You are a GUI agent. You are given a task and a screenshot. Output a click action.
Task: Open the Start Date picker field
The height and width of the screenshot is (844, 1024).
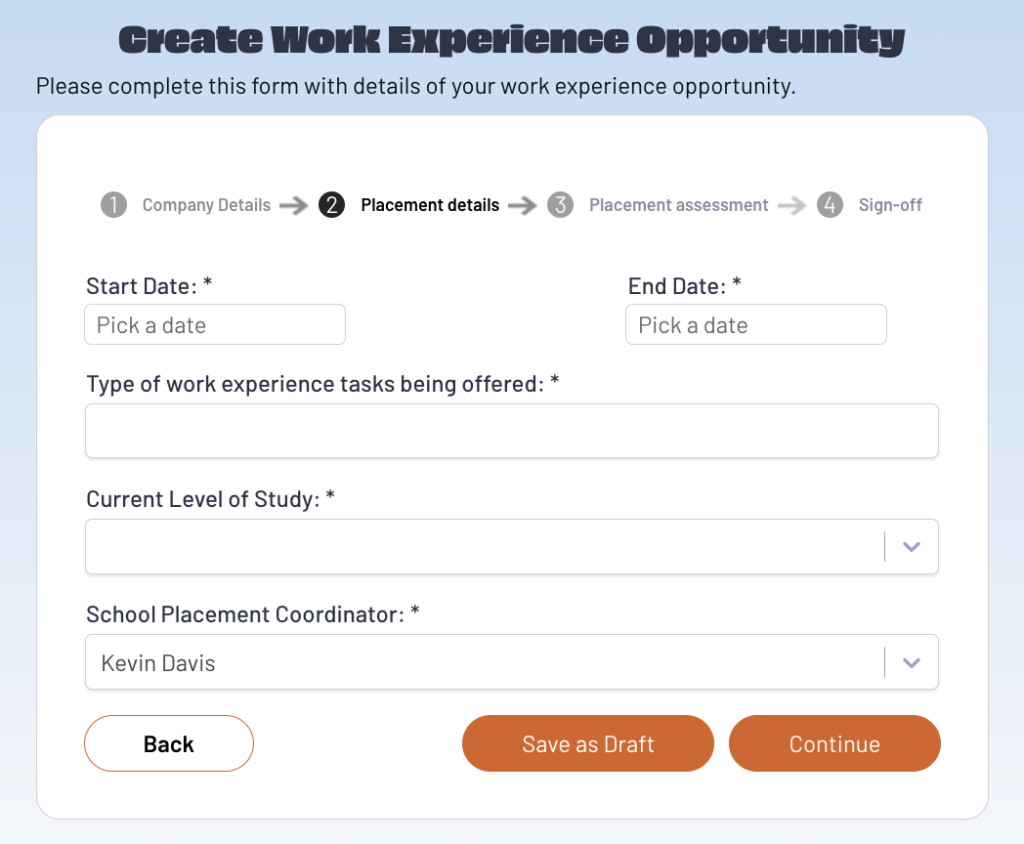coord(215,325)
